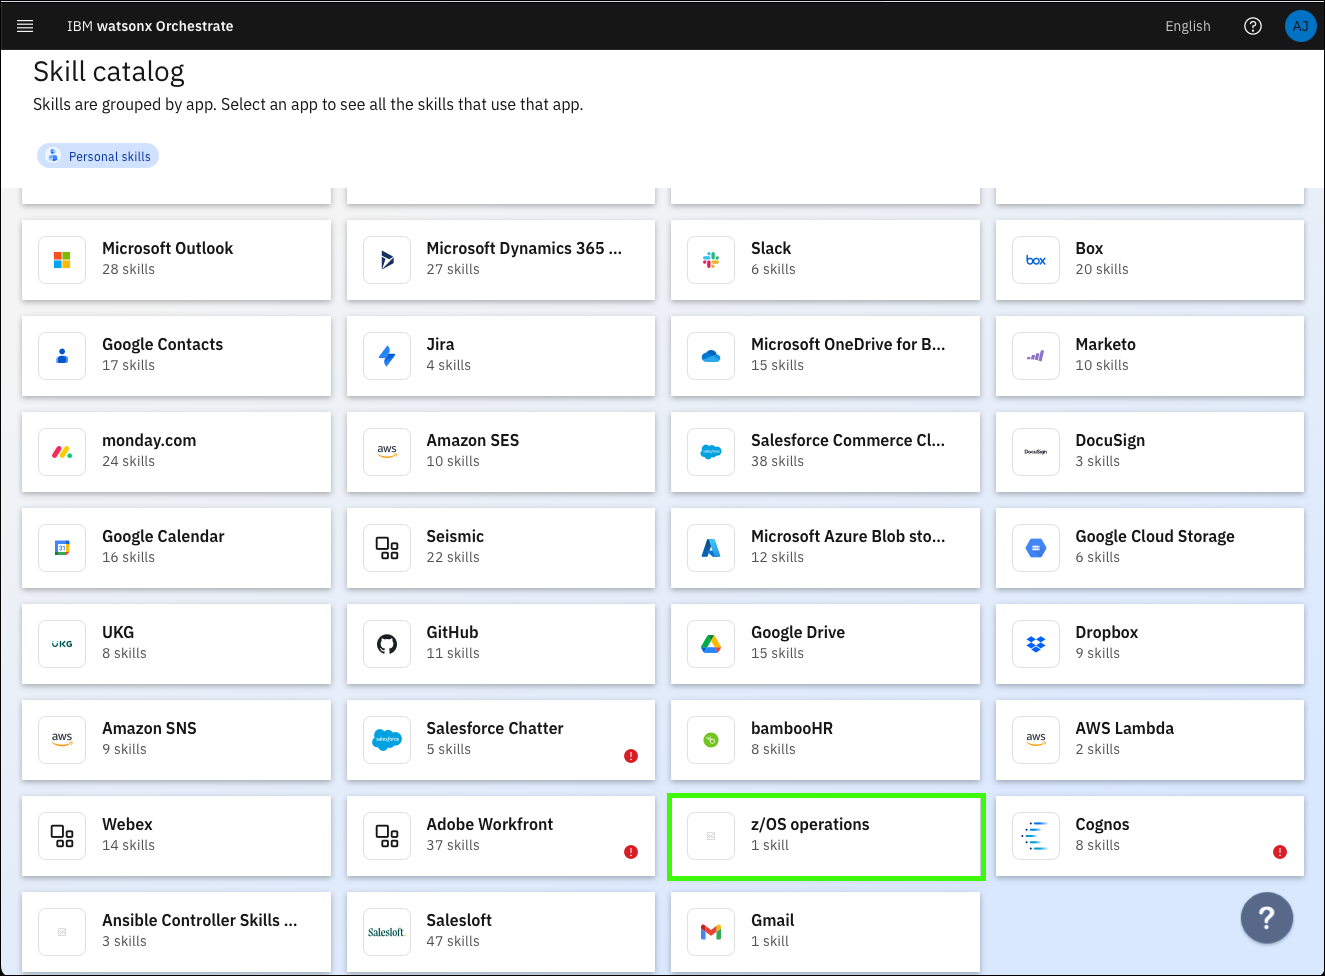
Task: Select the Google Calendar app card
Action: 176,548
